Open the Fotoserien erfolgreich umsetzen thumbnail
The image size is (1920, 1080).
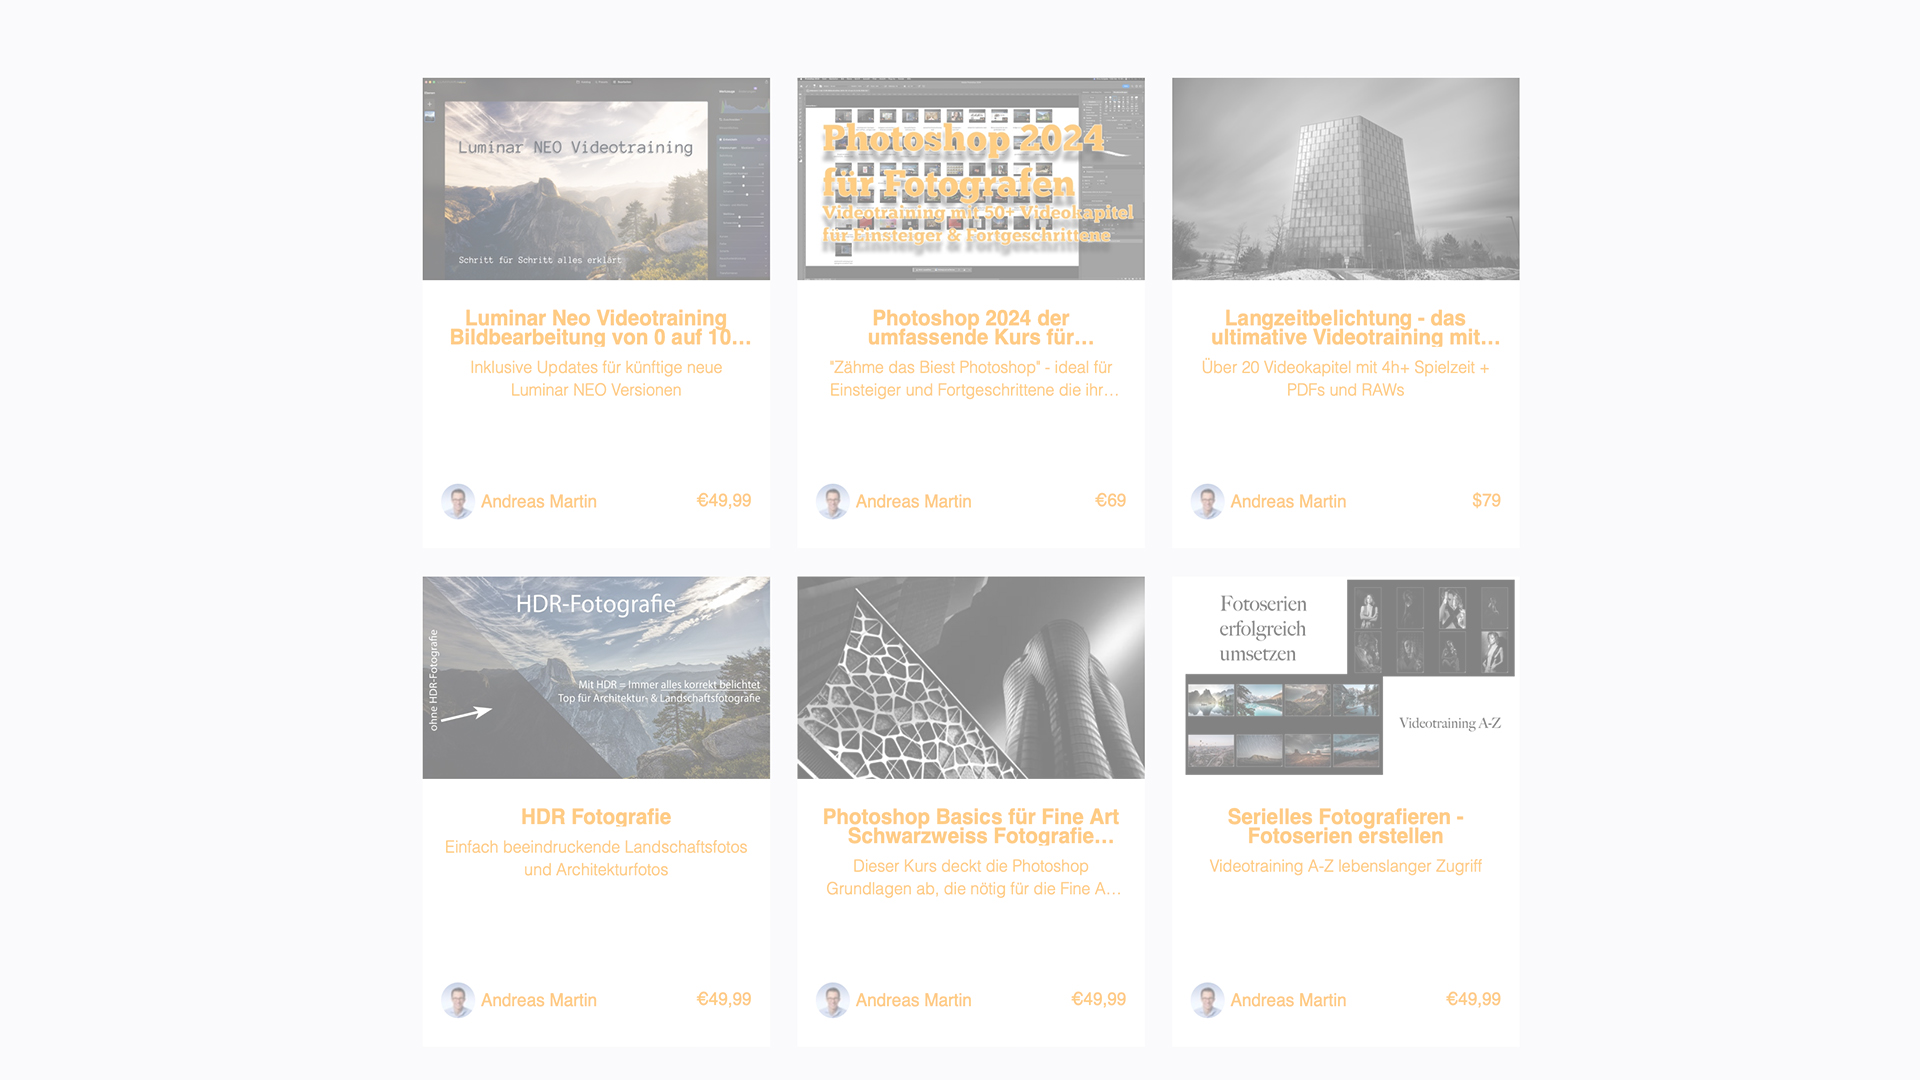[x=1346, y=677]
